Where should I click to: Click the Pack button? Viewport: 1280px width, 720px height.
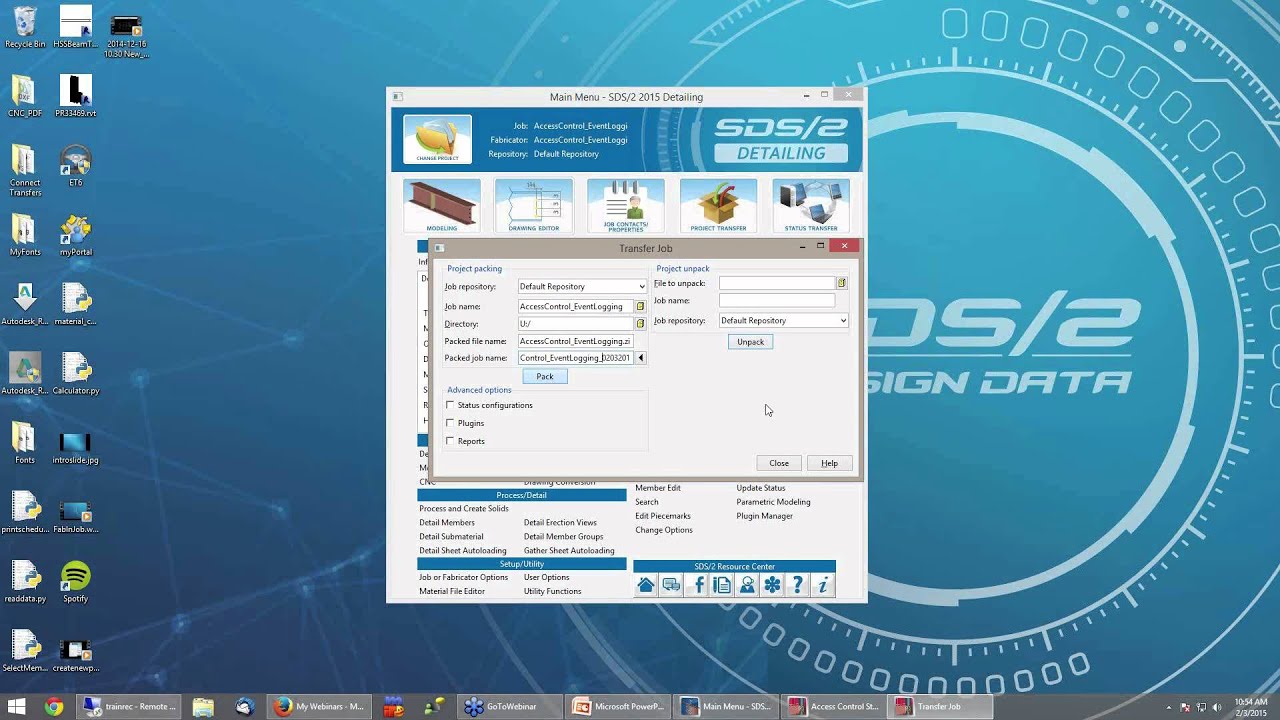pyautogui.click(x=545, y=376)
